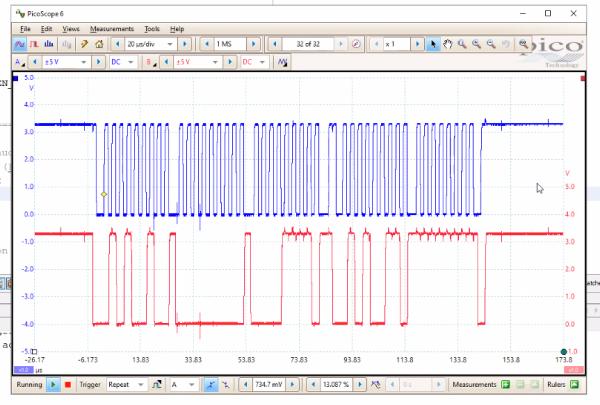Screen dimensions: 600x405
Task: Increase Channel B ±5 V range
Action: (230, 62)
